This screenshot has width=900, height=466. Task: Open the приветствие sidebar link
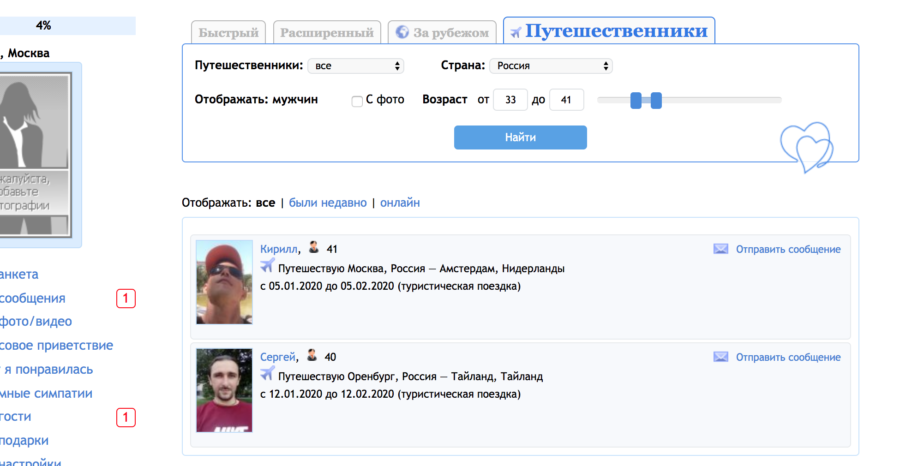click(56, 345)
